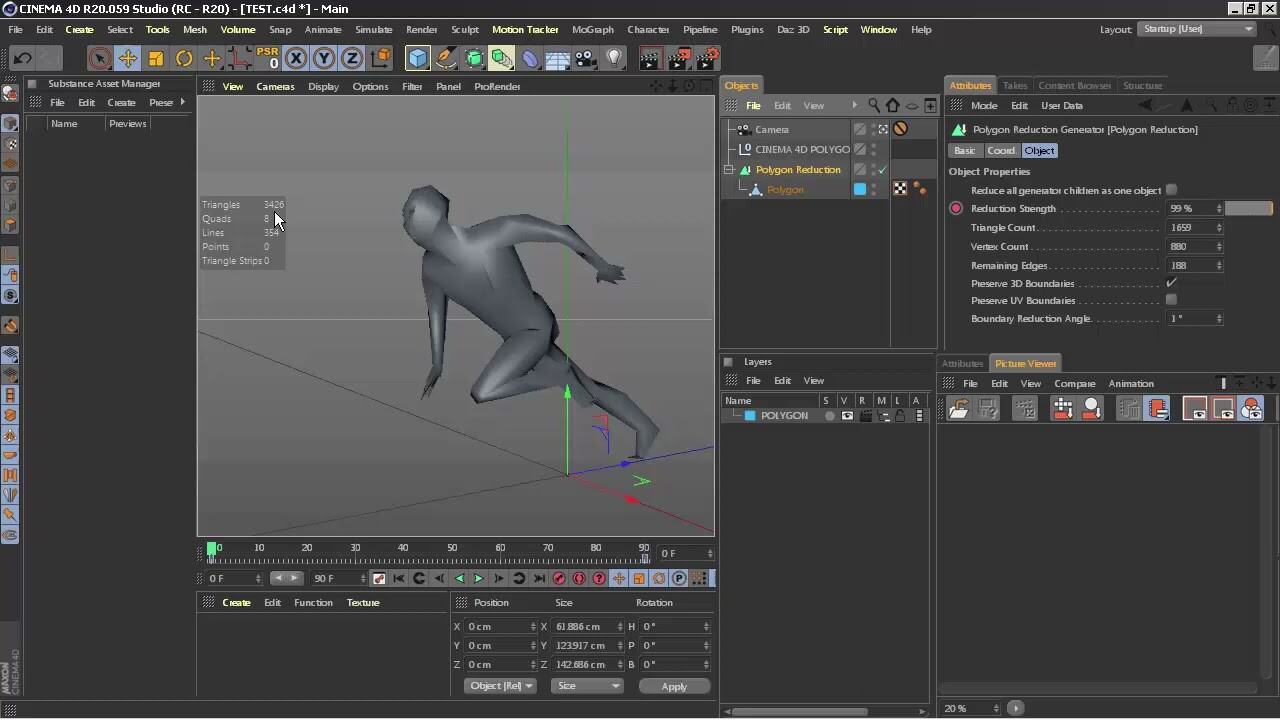Image resolution: width=1280 pixels, height=720 pixels.
Task: Collapse the Polygon Reduction tree item
Action: click(x=730, y=170)
